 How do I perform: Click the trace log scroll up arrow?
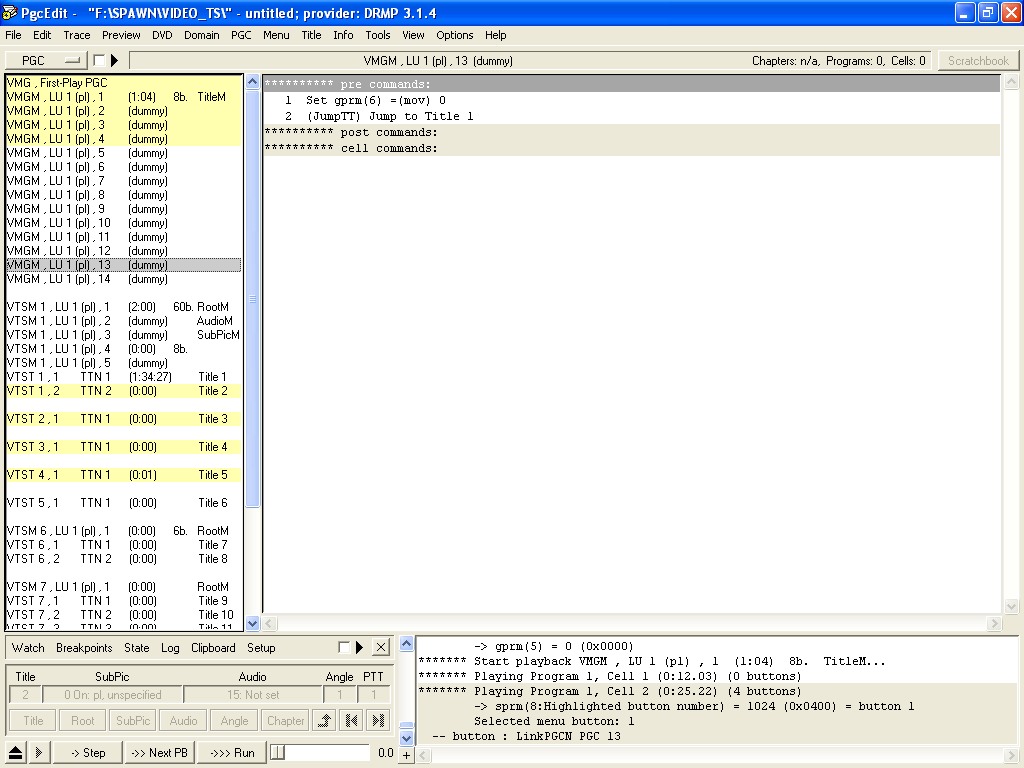406,644
